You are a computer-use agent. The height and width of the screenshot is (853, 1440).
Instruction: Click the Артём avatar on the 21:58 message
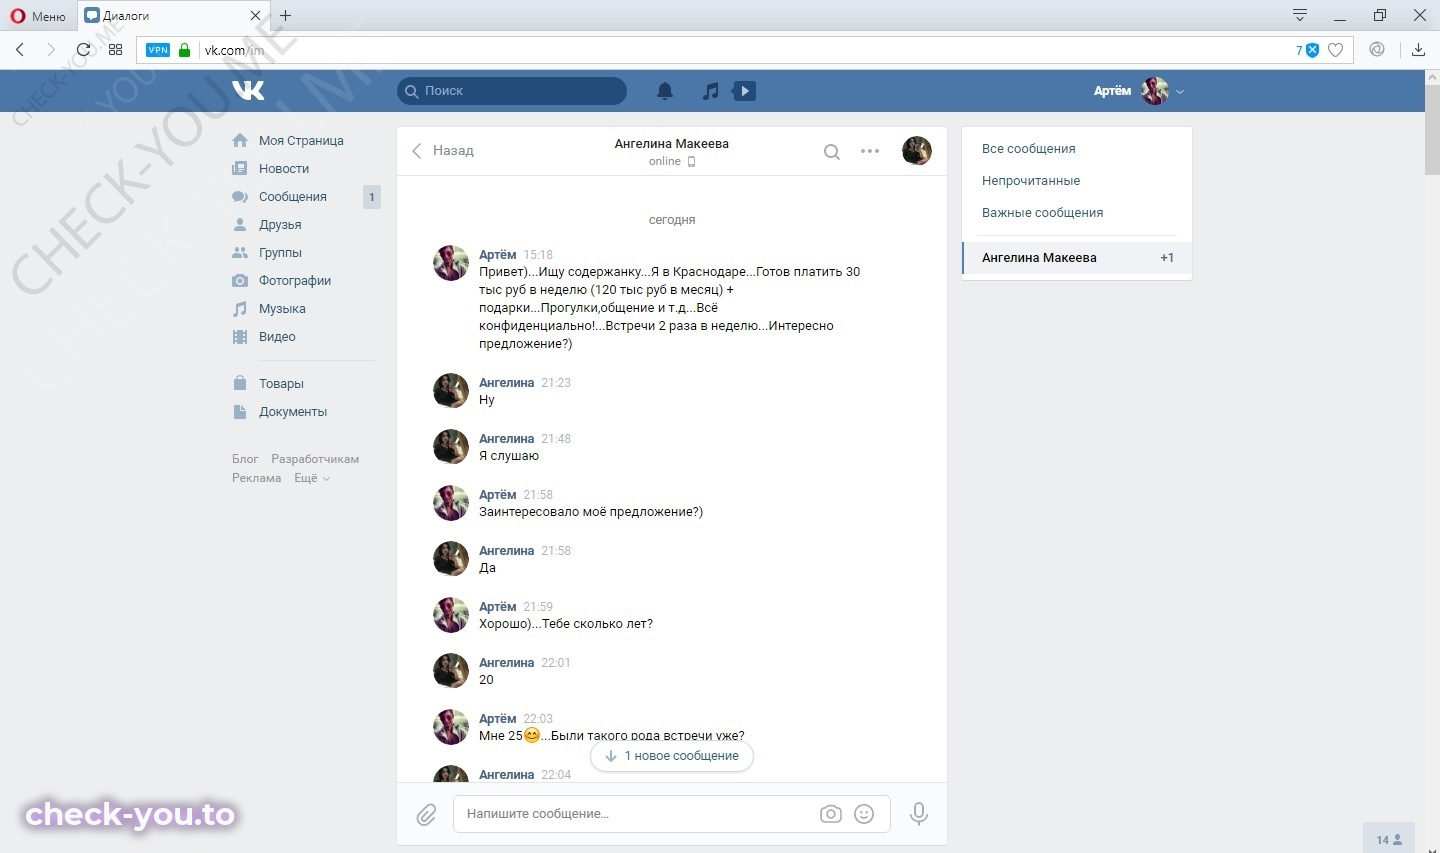click(451, 503)
